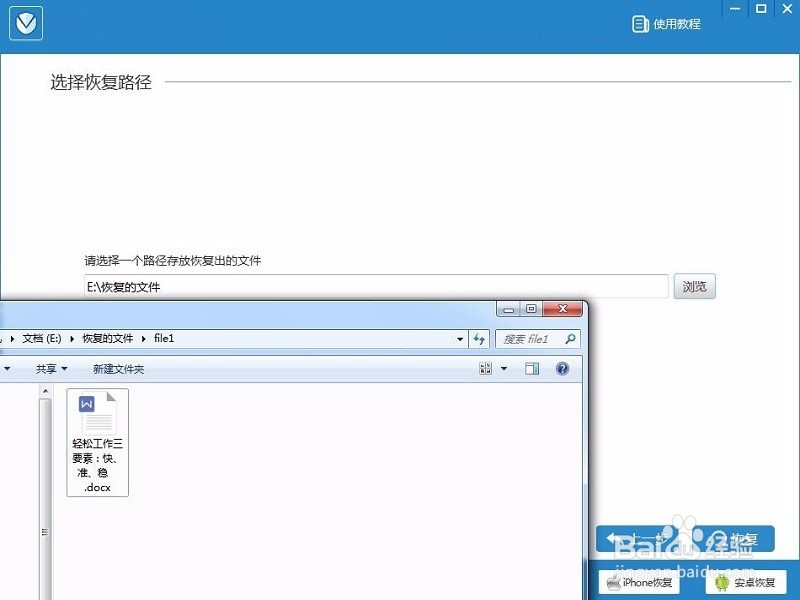Open the view options dropdown arrow
Screen dimensions: 800x600
coord(504,368)
